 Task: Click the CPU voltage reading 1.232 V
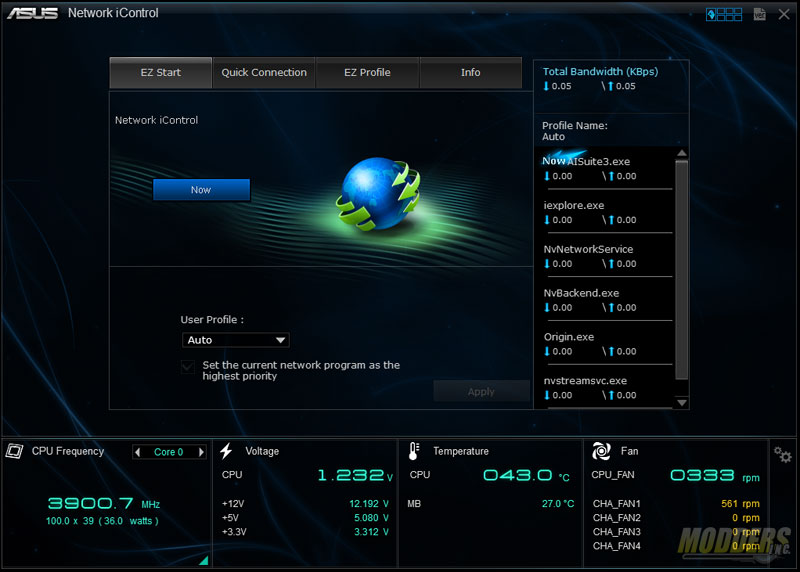[x=355, y=476]
